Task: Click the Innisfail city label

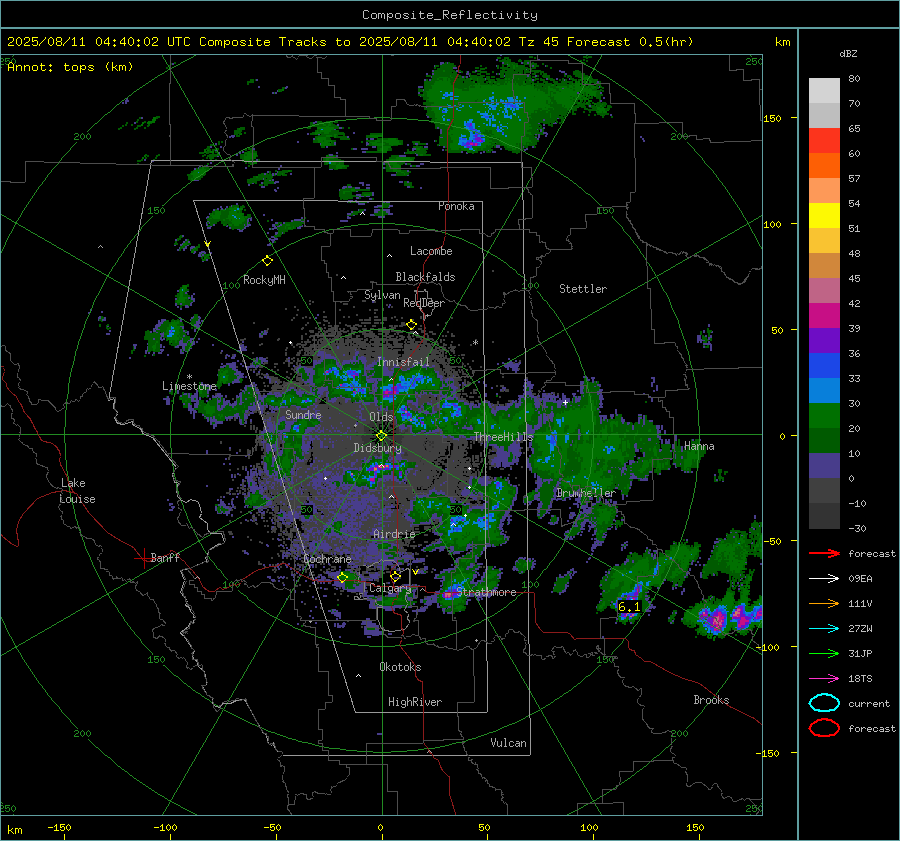Action: tap(403, 362)
